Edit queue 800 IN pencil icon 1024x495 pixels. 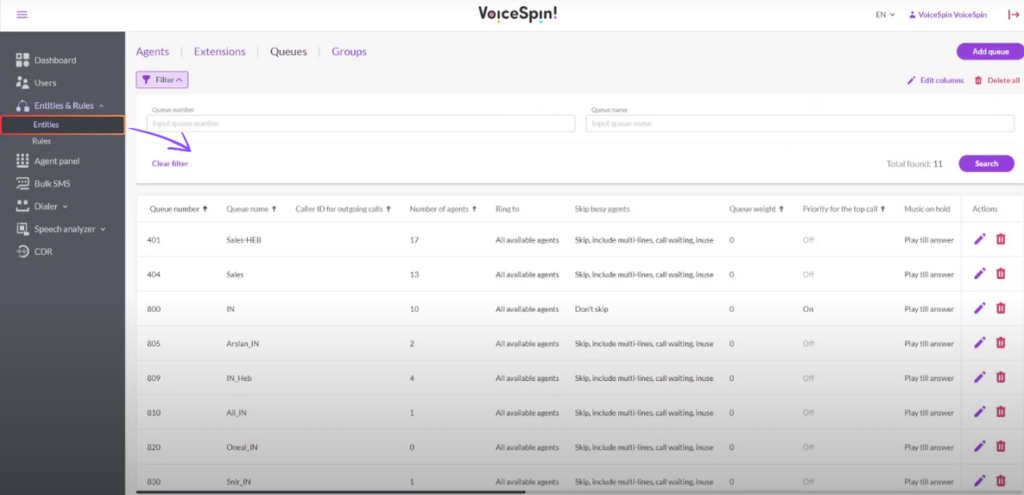[x=979, y=308]
